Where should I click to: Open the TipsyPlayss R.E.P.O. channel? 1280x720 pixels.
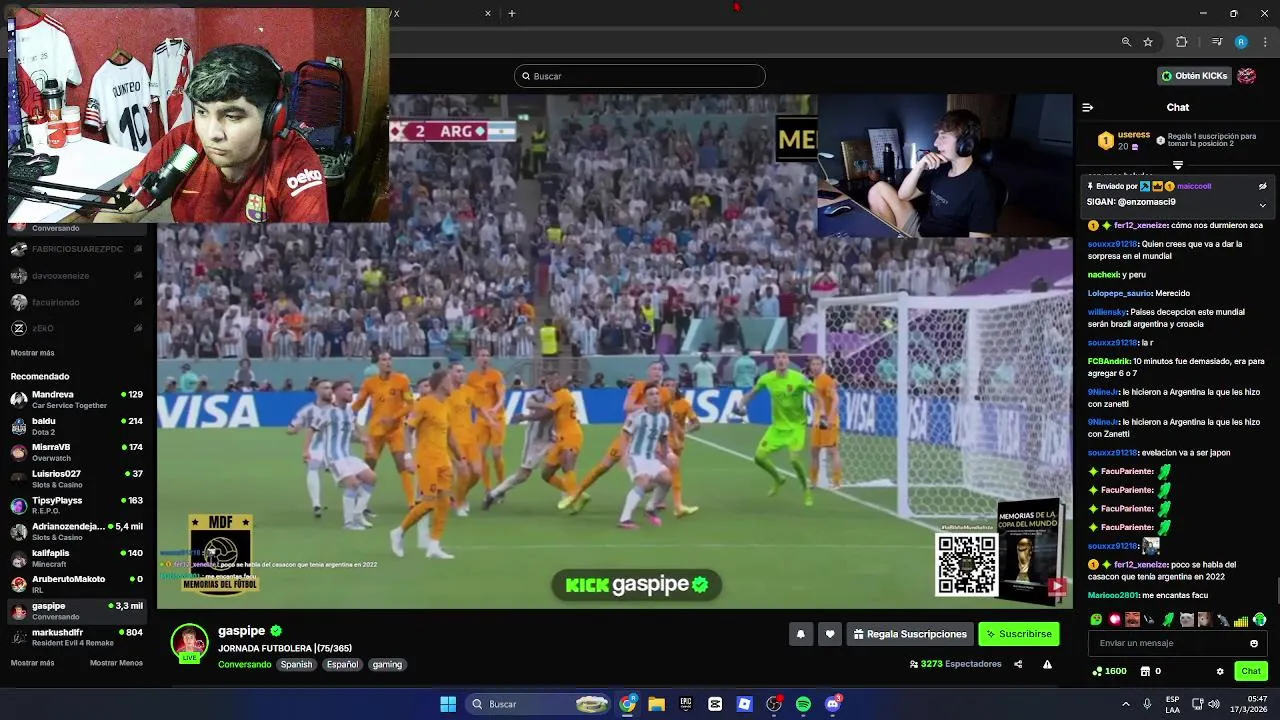(76, 505)
